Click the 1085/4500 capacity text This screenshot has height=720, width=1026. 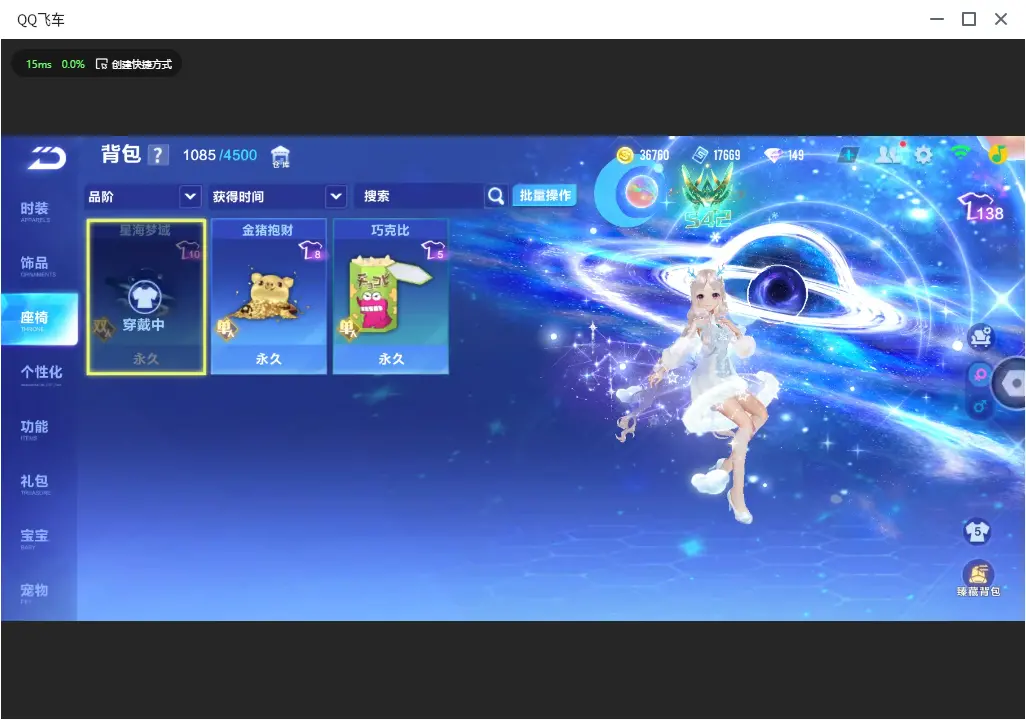pos(220,155)
